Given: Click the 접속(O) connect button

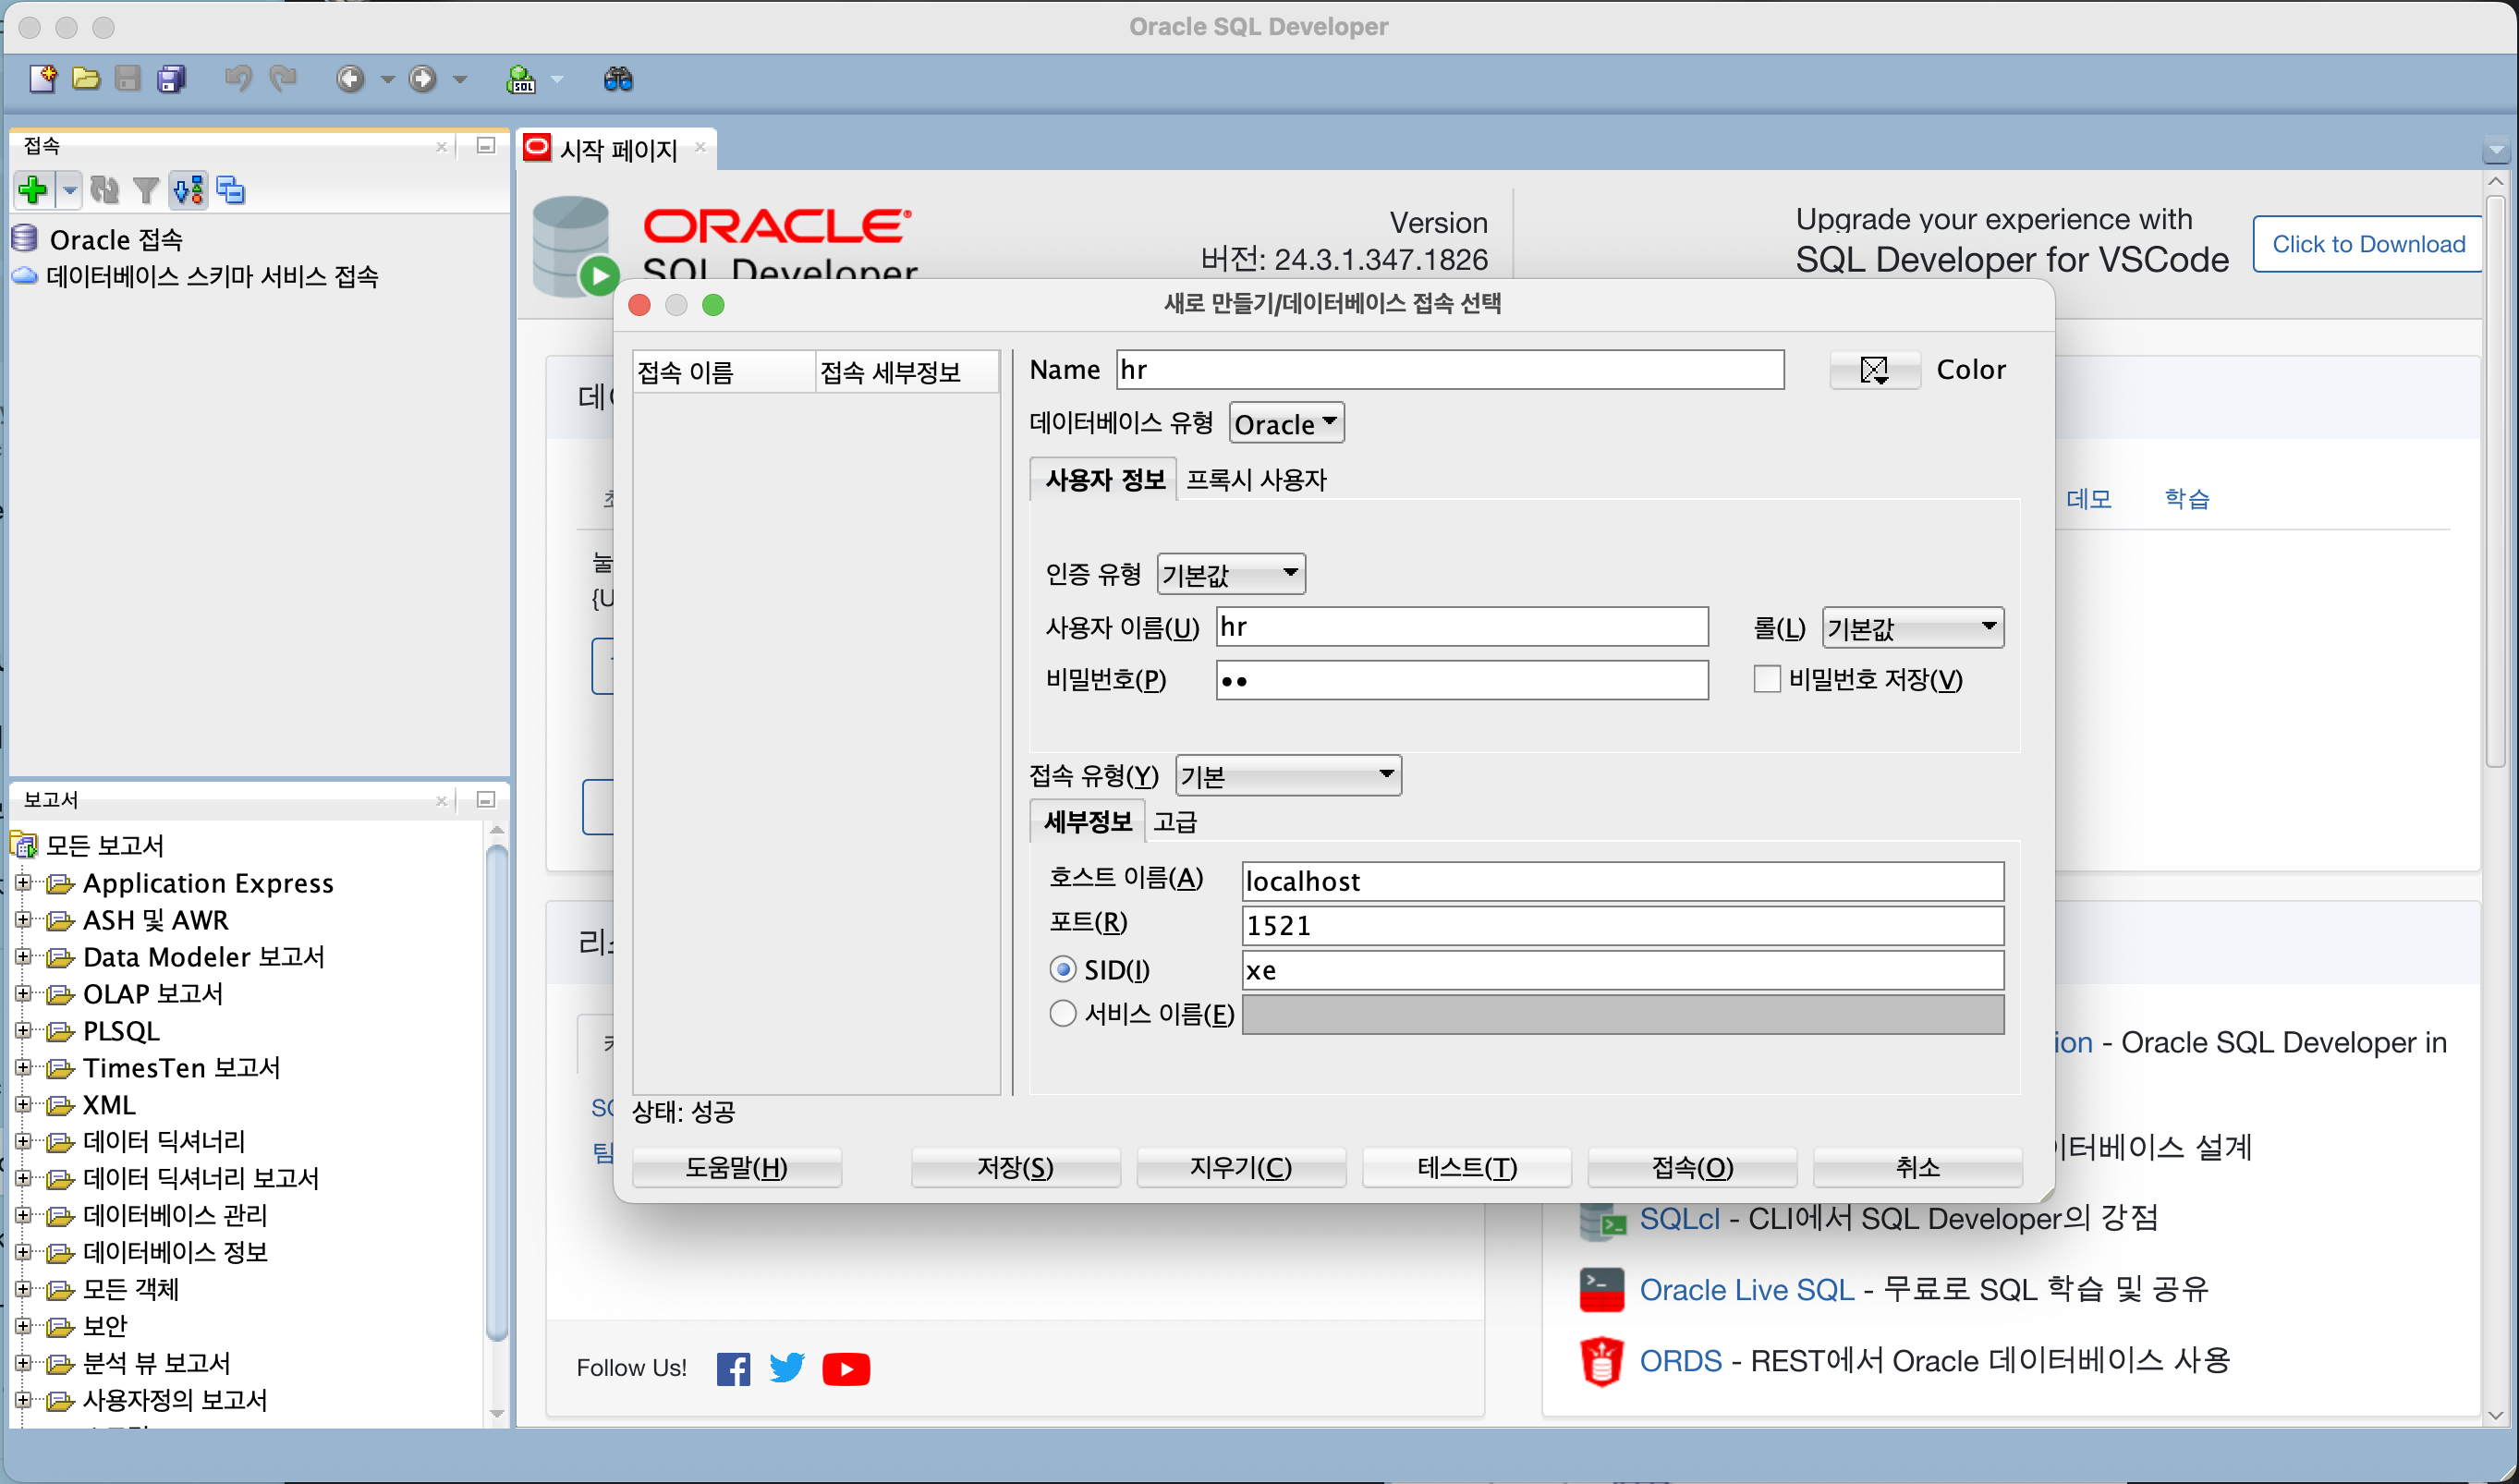Looking at the screenshot, I should click(x=1691, y=1167).
